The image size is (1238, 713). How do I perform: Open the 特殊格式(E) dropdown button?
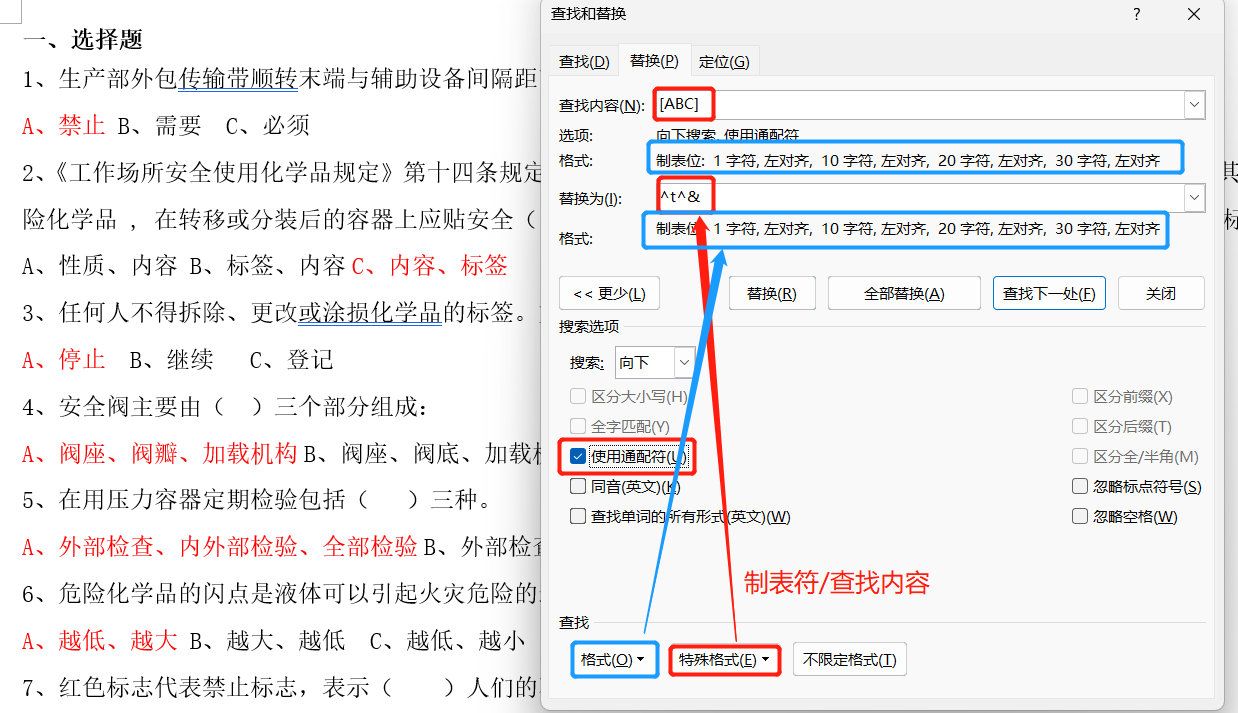coord(725,659)
